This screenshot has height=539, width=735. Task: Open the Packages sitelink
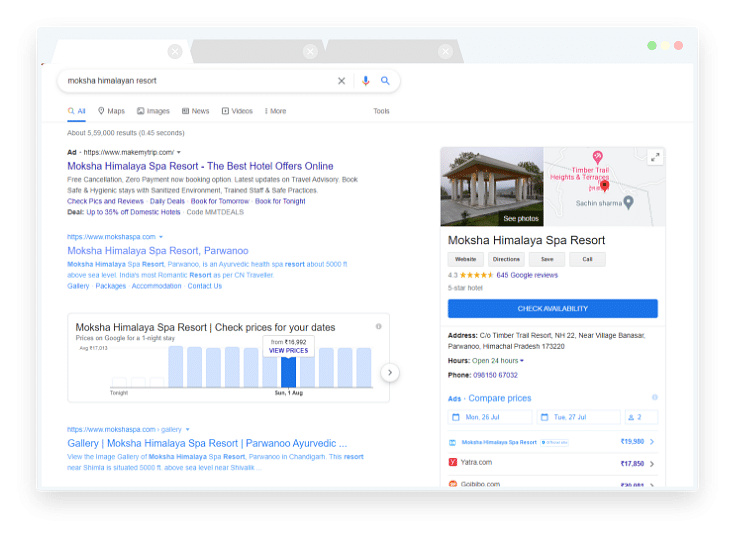111,286
